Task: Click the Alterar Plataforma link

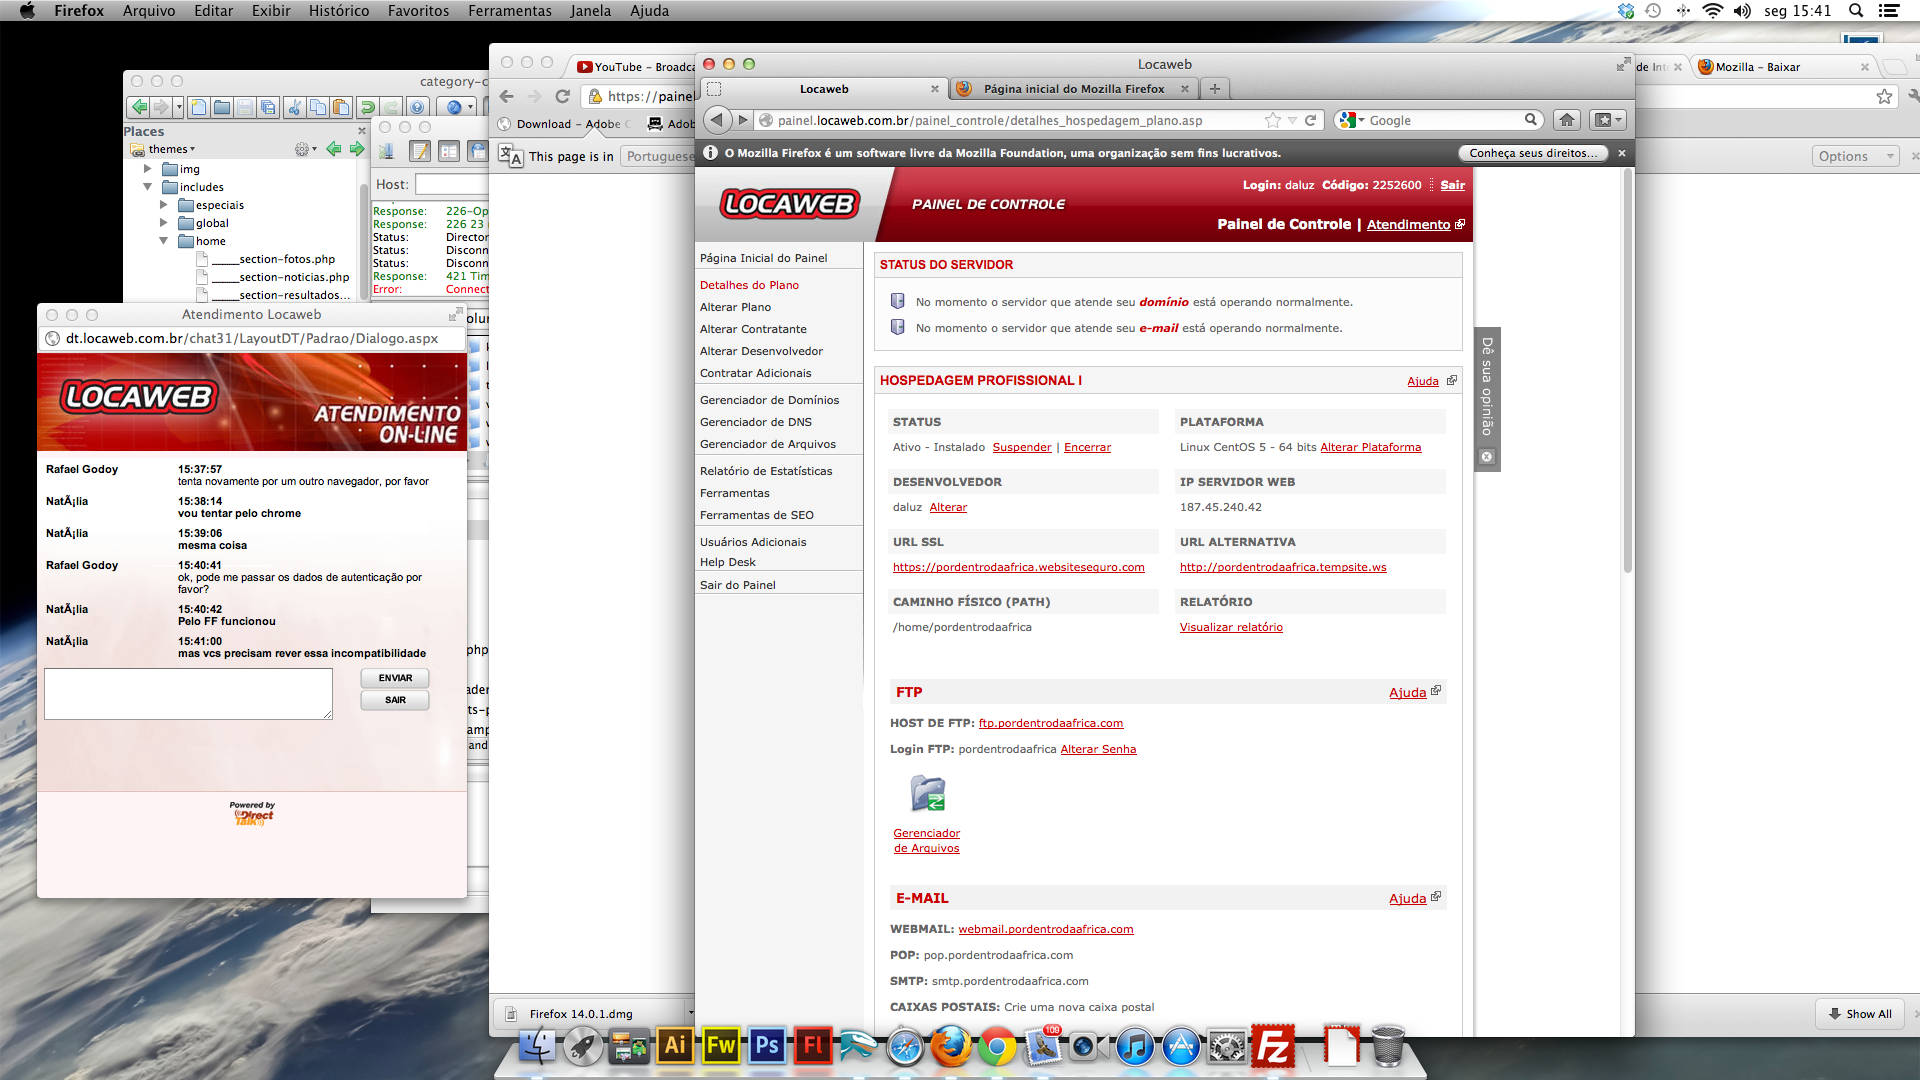Action: [1370, 447]
